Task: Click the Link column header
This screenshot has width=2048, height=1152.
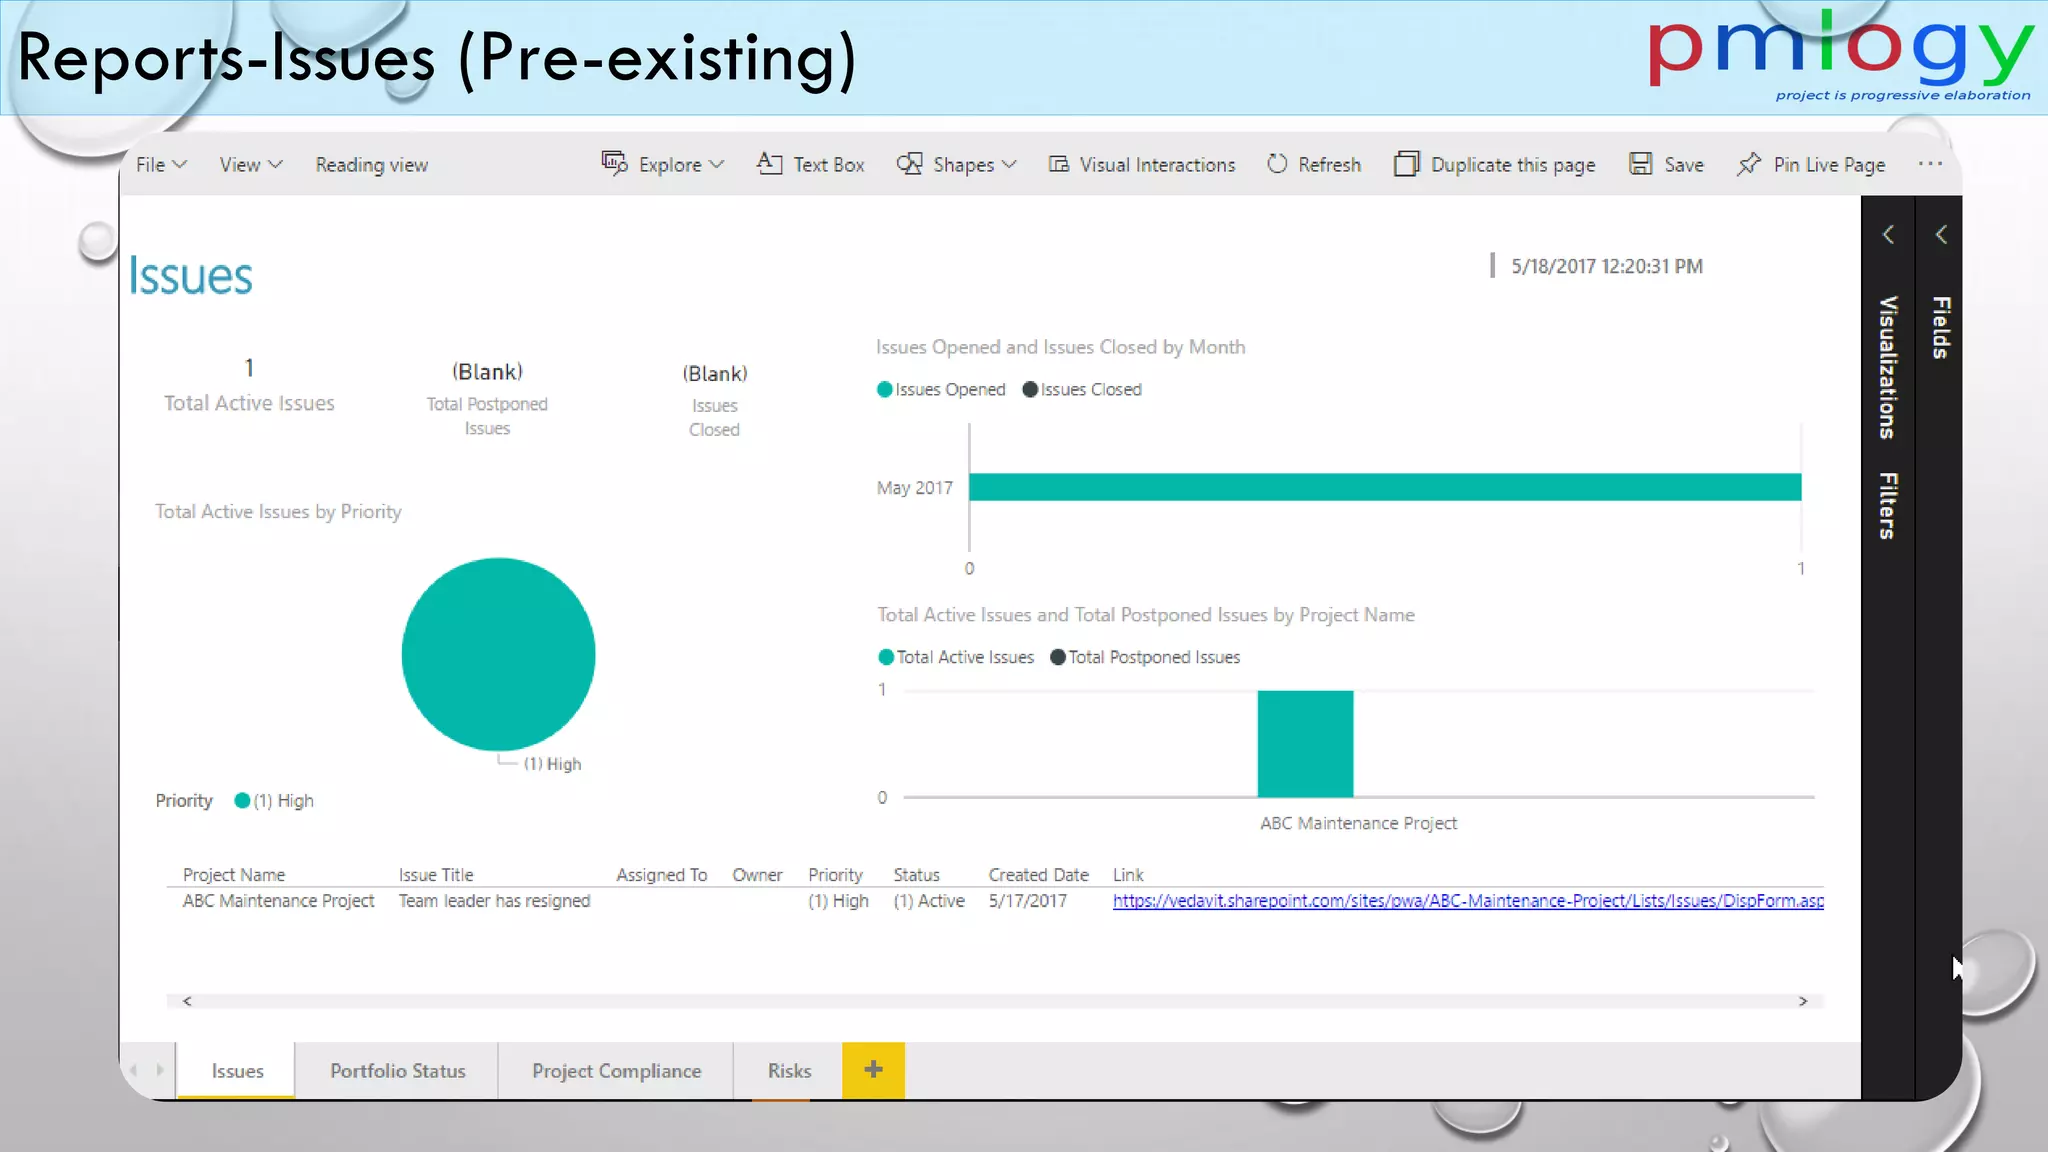Action: click(x=1128, y=875)
